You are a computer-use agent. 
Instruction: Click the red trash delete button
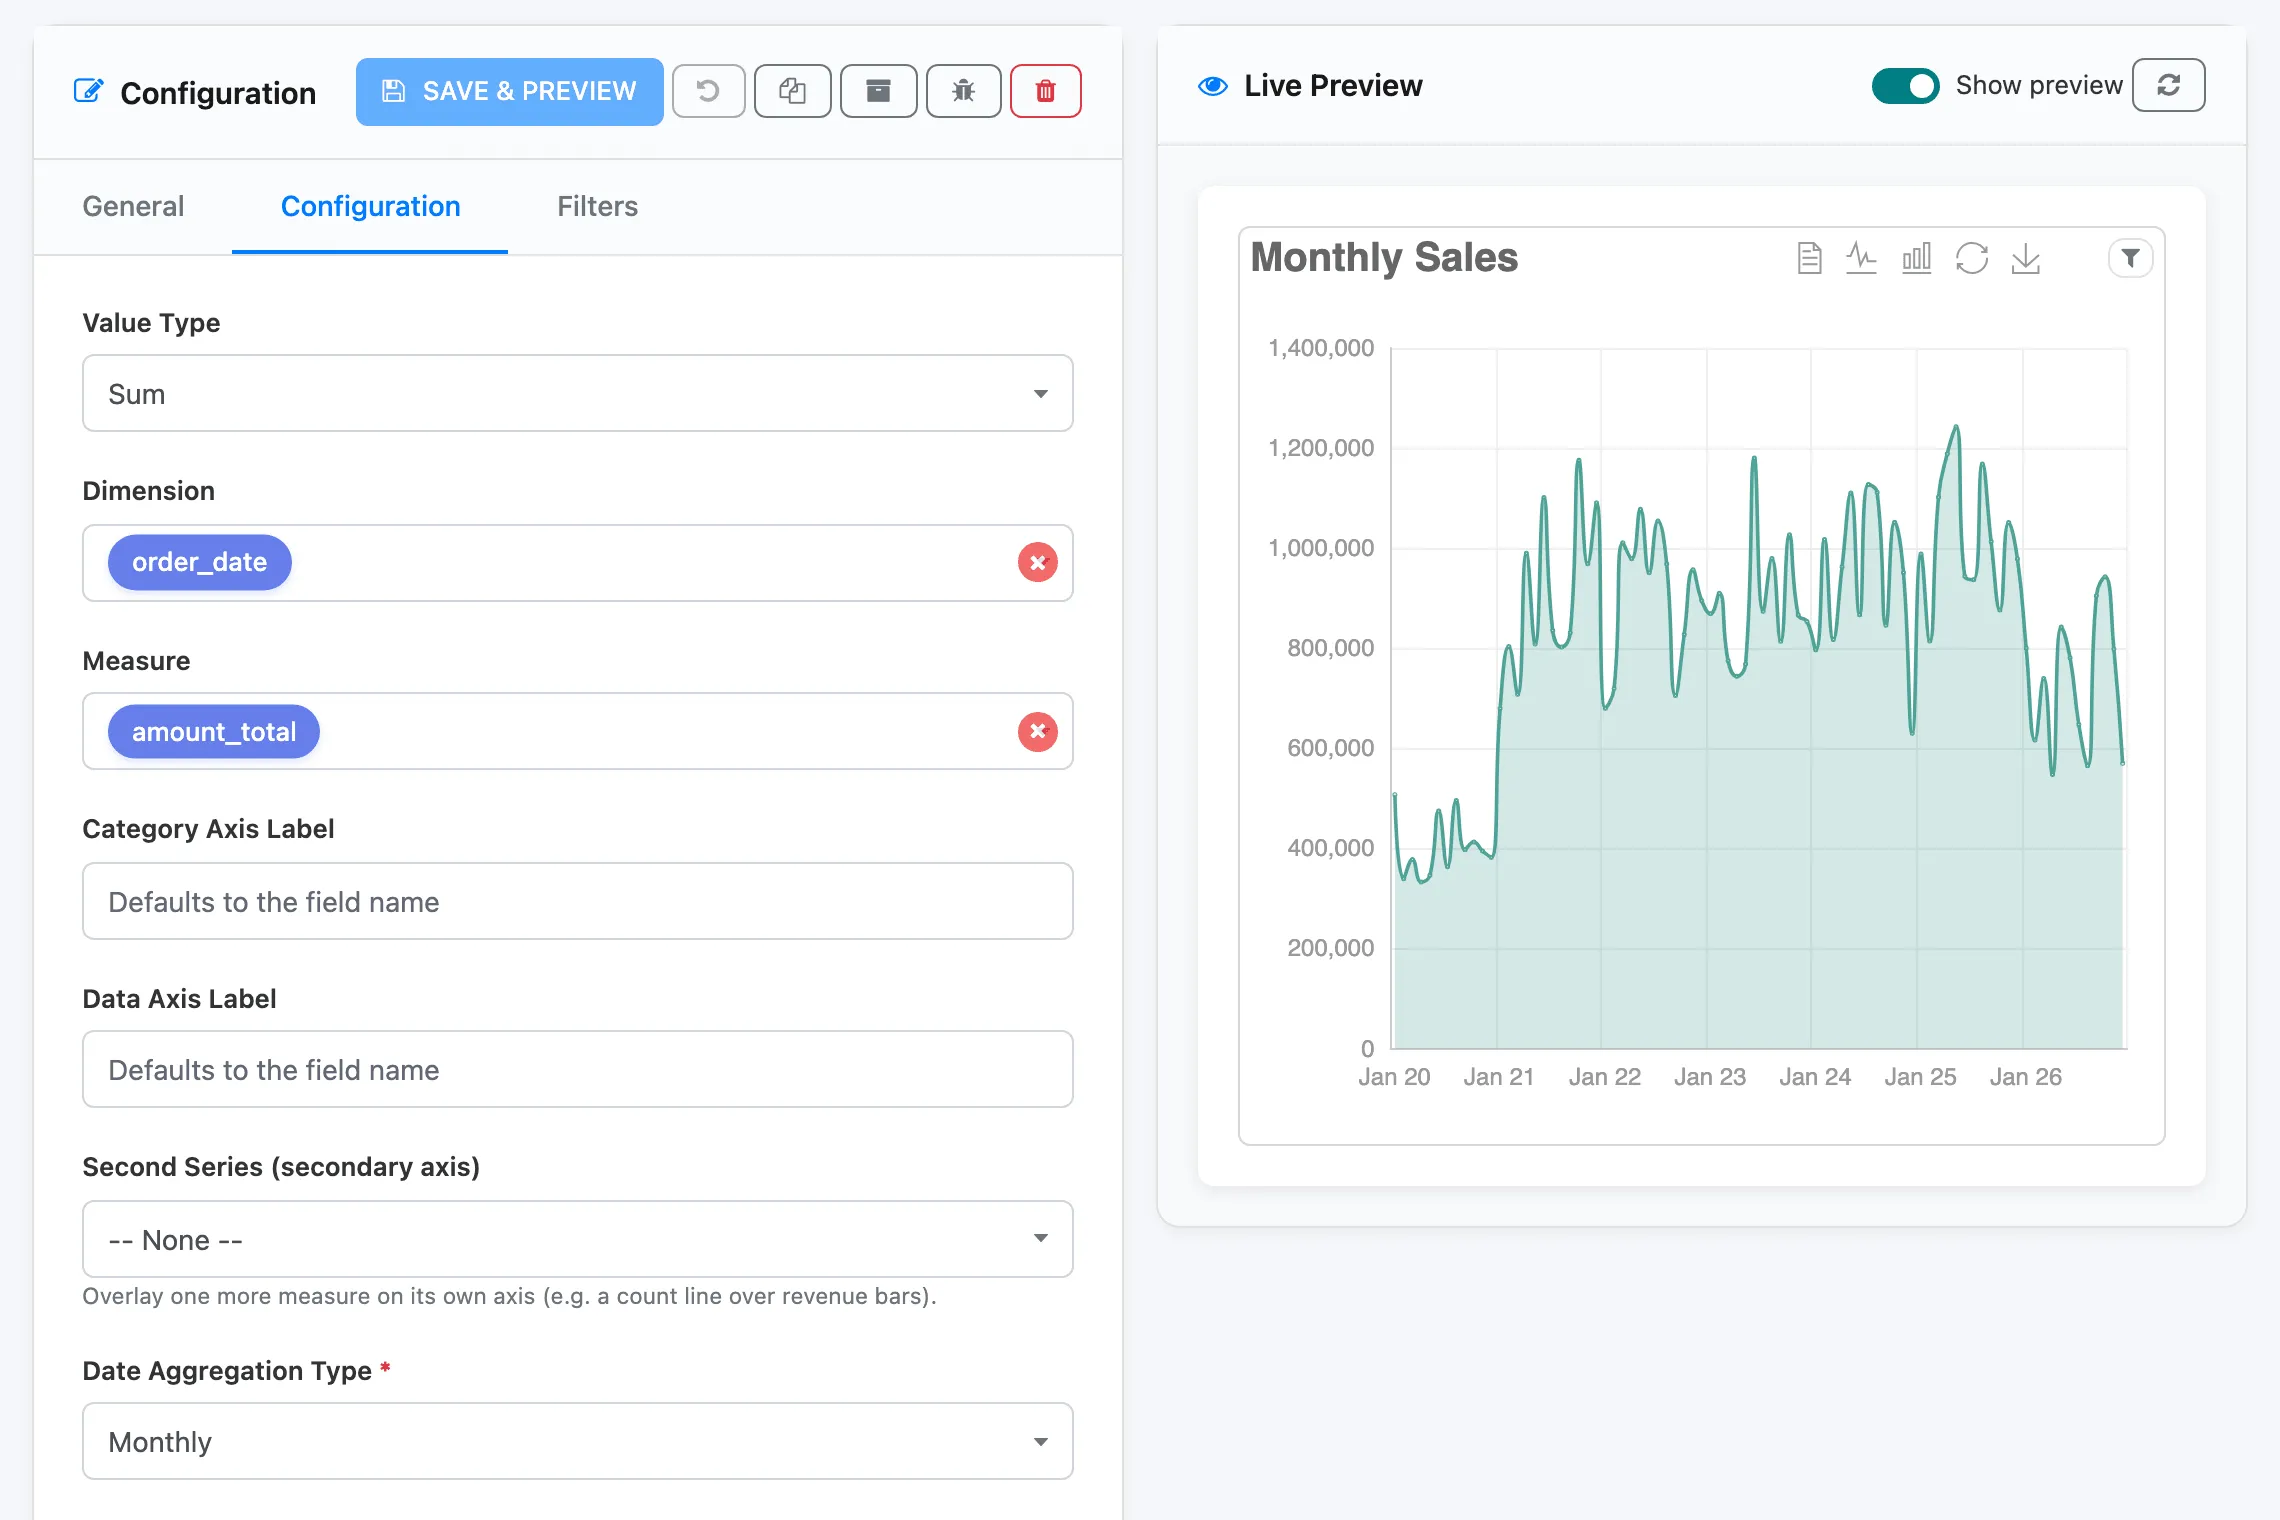pyautogui.click(x=1045, y=91)
